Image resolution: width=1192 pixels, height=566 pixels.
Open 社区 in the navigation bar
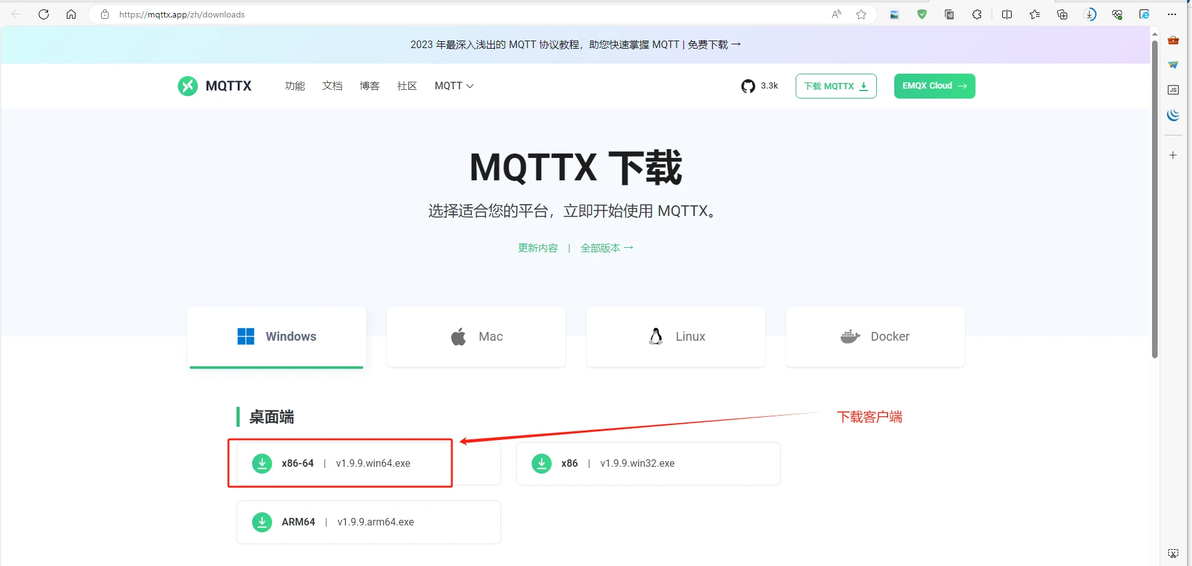tap(407, 86)
